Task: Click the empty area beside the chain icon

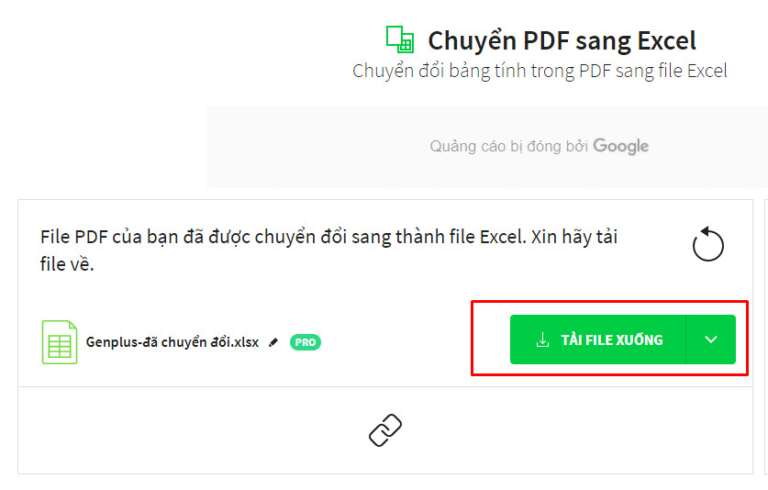Action: pos(563,430)
